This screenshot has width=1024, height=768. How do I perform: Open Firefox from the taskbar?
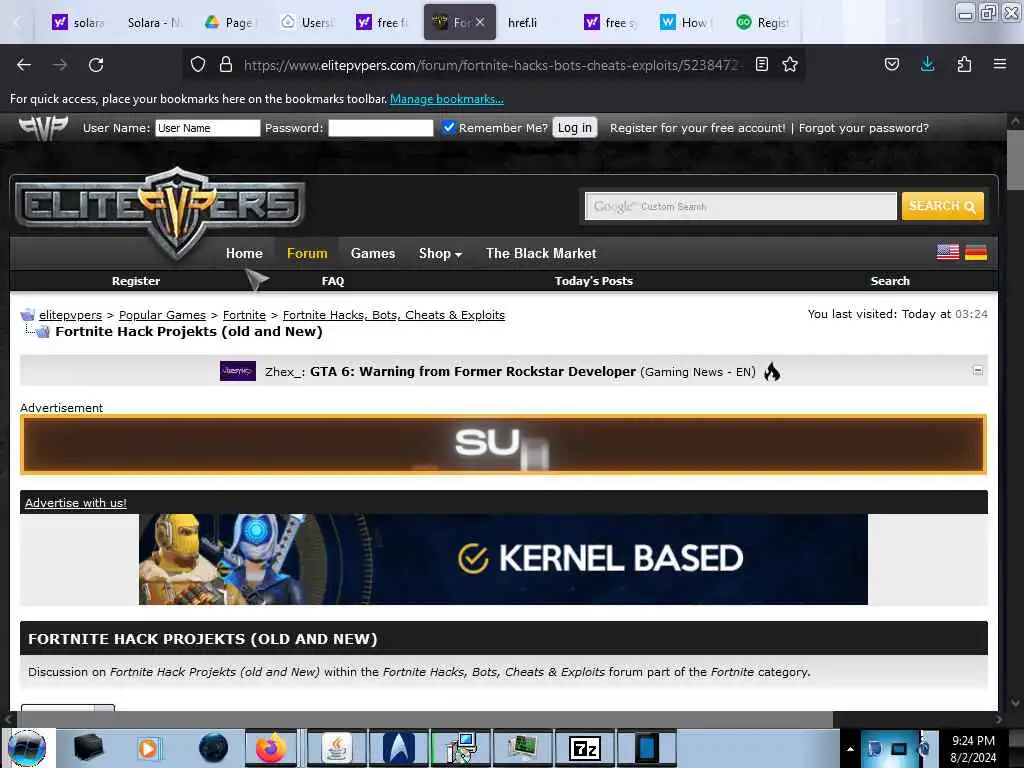[x=271, y=748]
